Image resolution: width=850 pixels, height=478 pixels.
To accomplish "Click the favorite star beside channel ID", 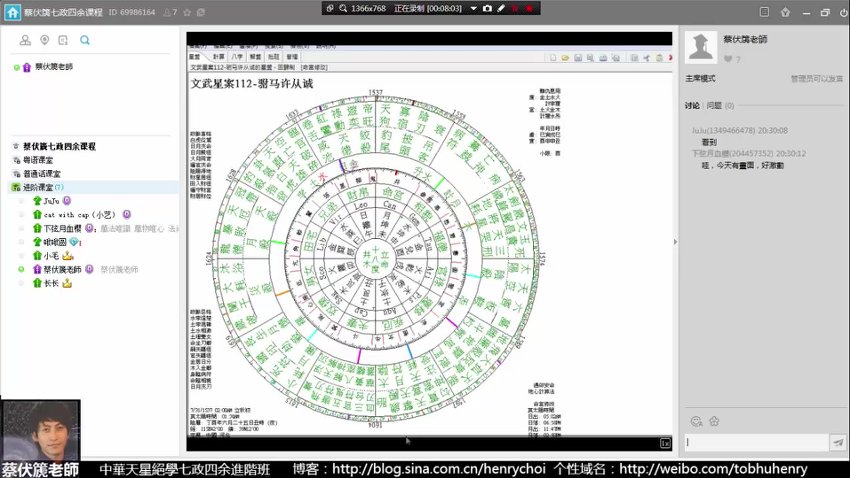I will pyautogui.click(x=187, y=12).
